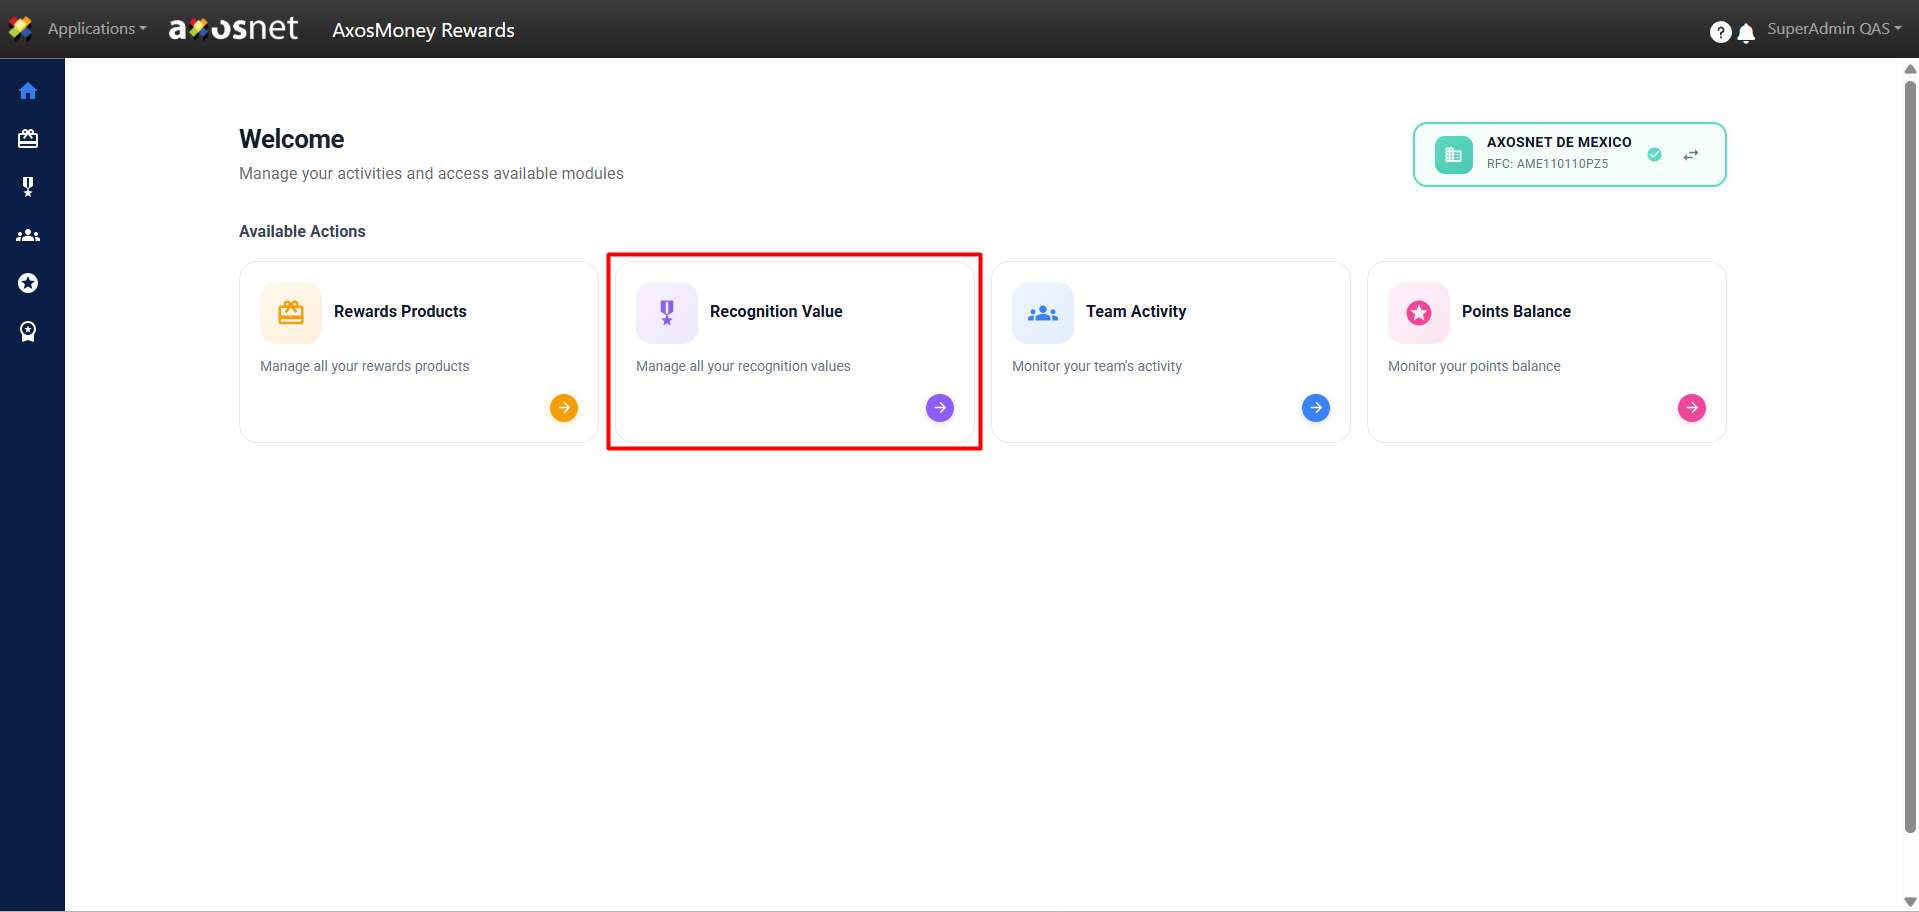The width and height of the screenshot is (1919, 912).
Task: Click the Team Activity card title
Action: (1135, 312)
